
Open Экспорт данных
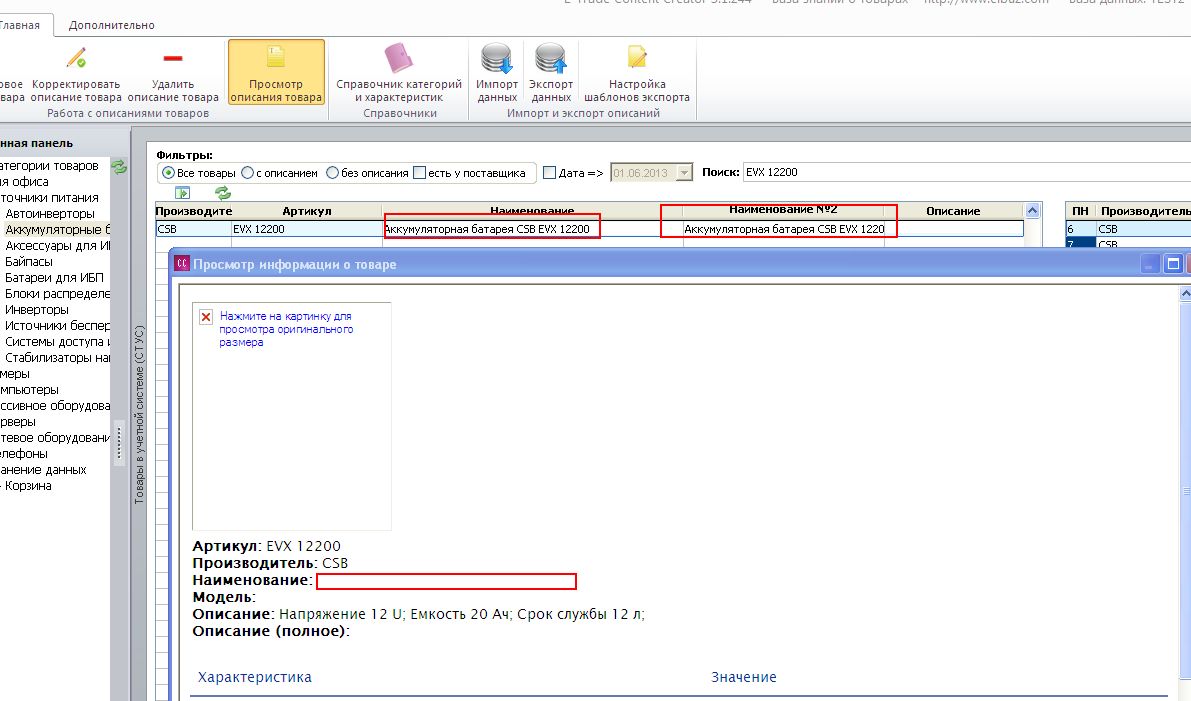coord(551,72)
